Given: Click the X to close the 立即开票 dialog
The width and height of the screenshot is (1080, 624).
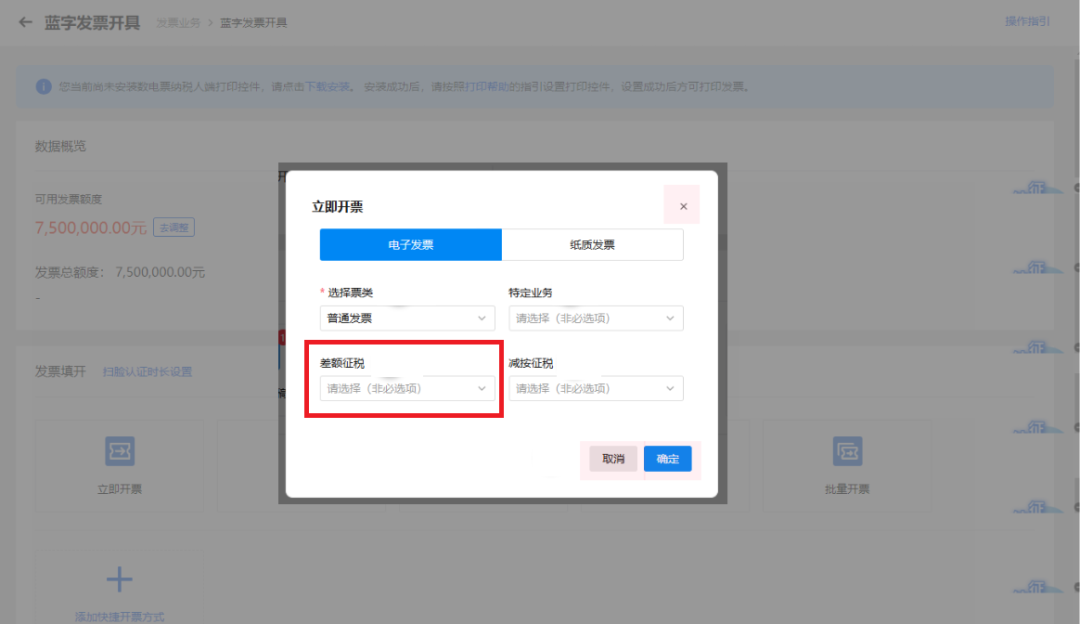Looking at the screenshot, I should click(682, 205).
